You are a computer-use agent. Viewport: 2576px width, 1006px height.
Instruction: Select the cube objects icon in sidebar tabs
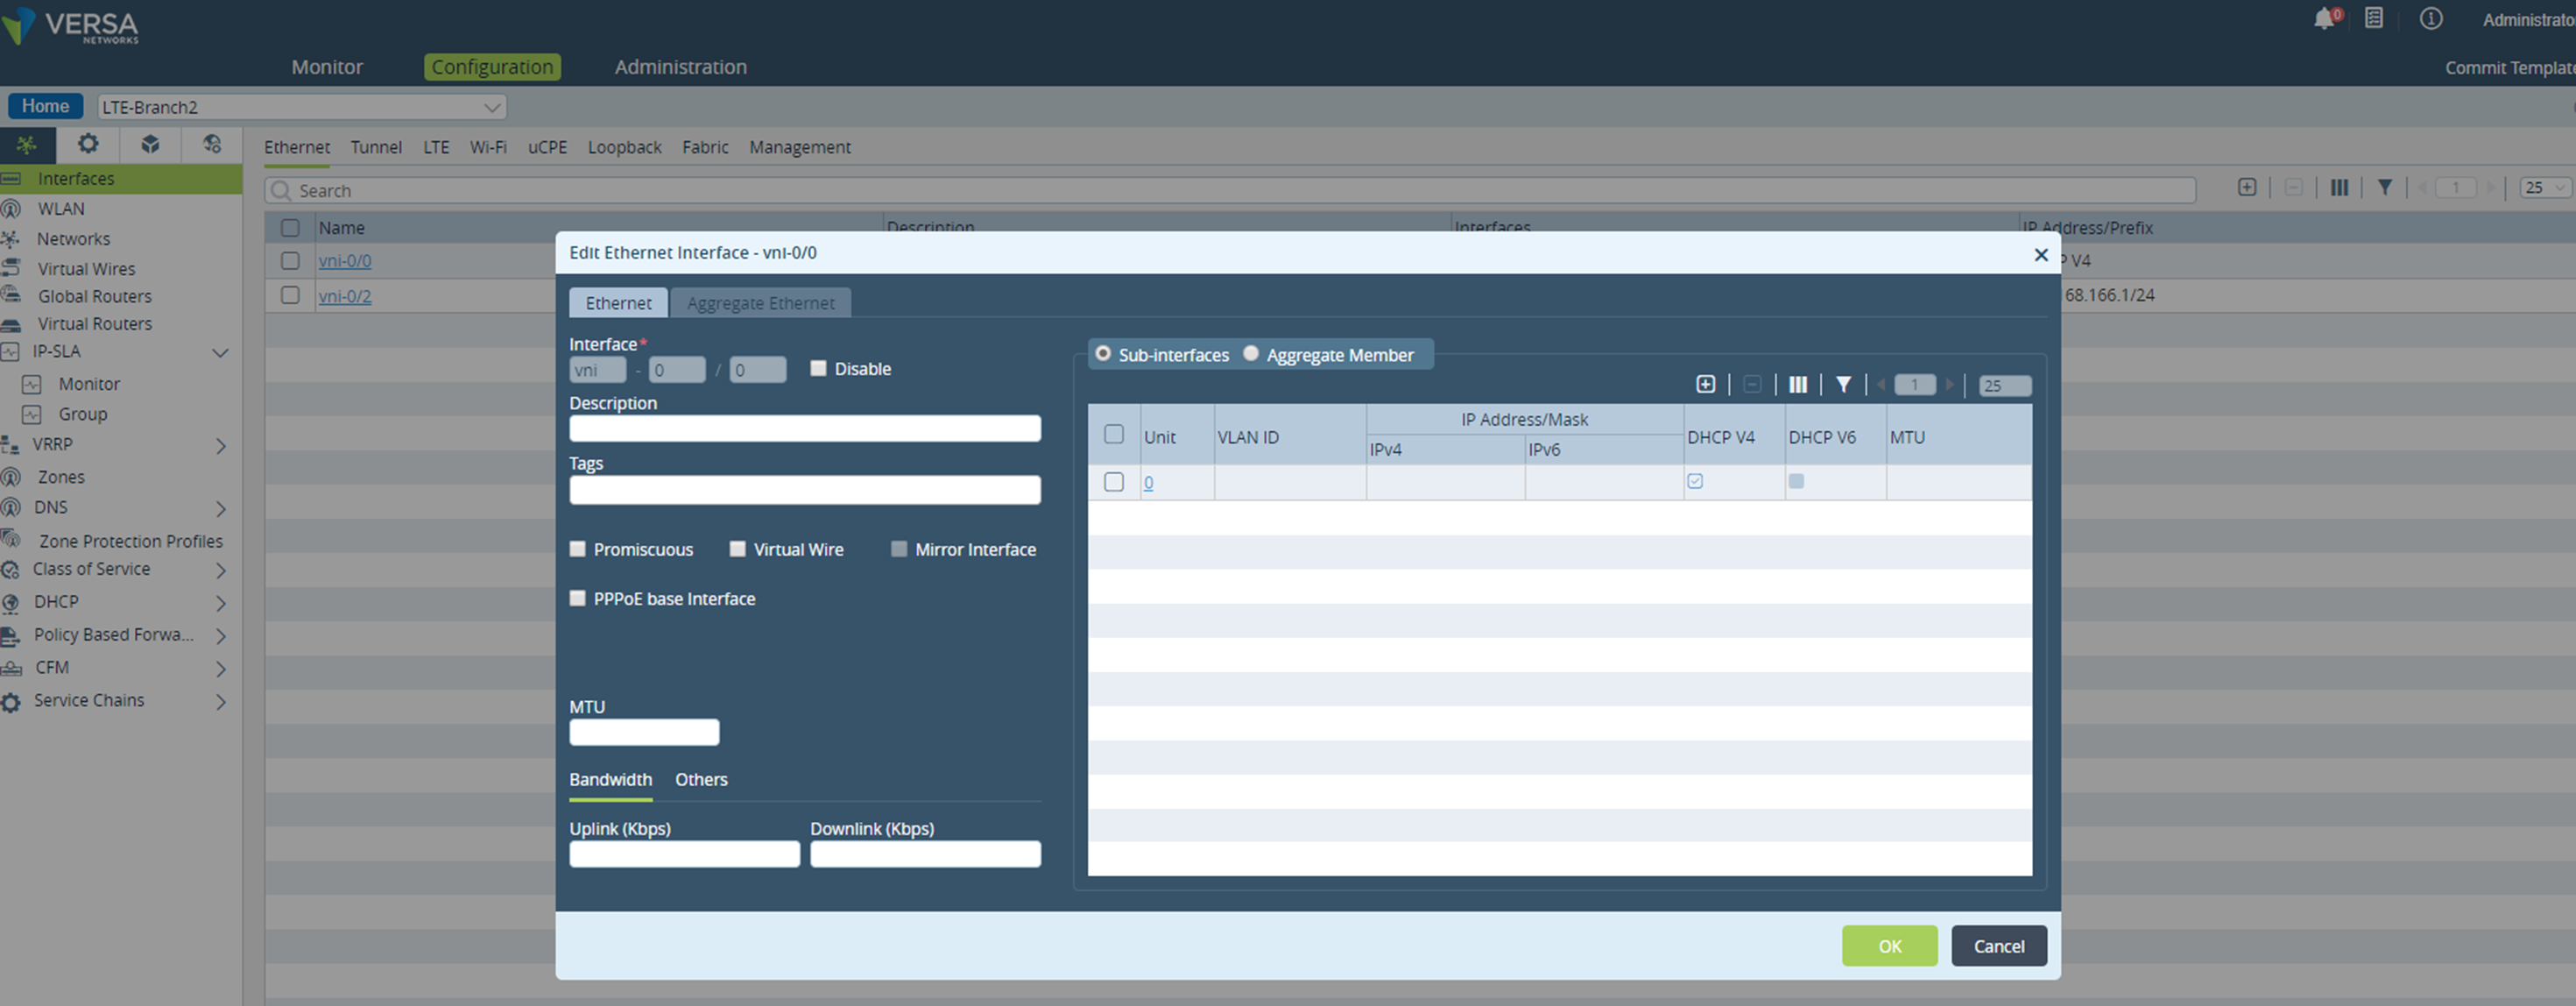coord(150,144)
